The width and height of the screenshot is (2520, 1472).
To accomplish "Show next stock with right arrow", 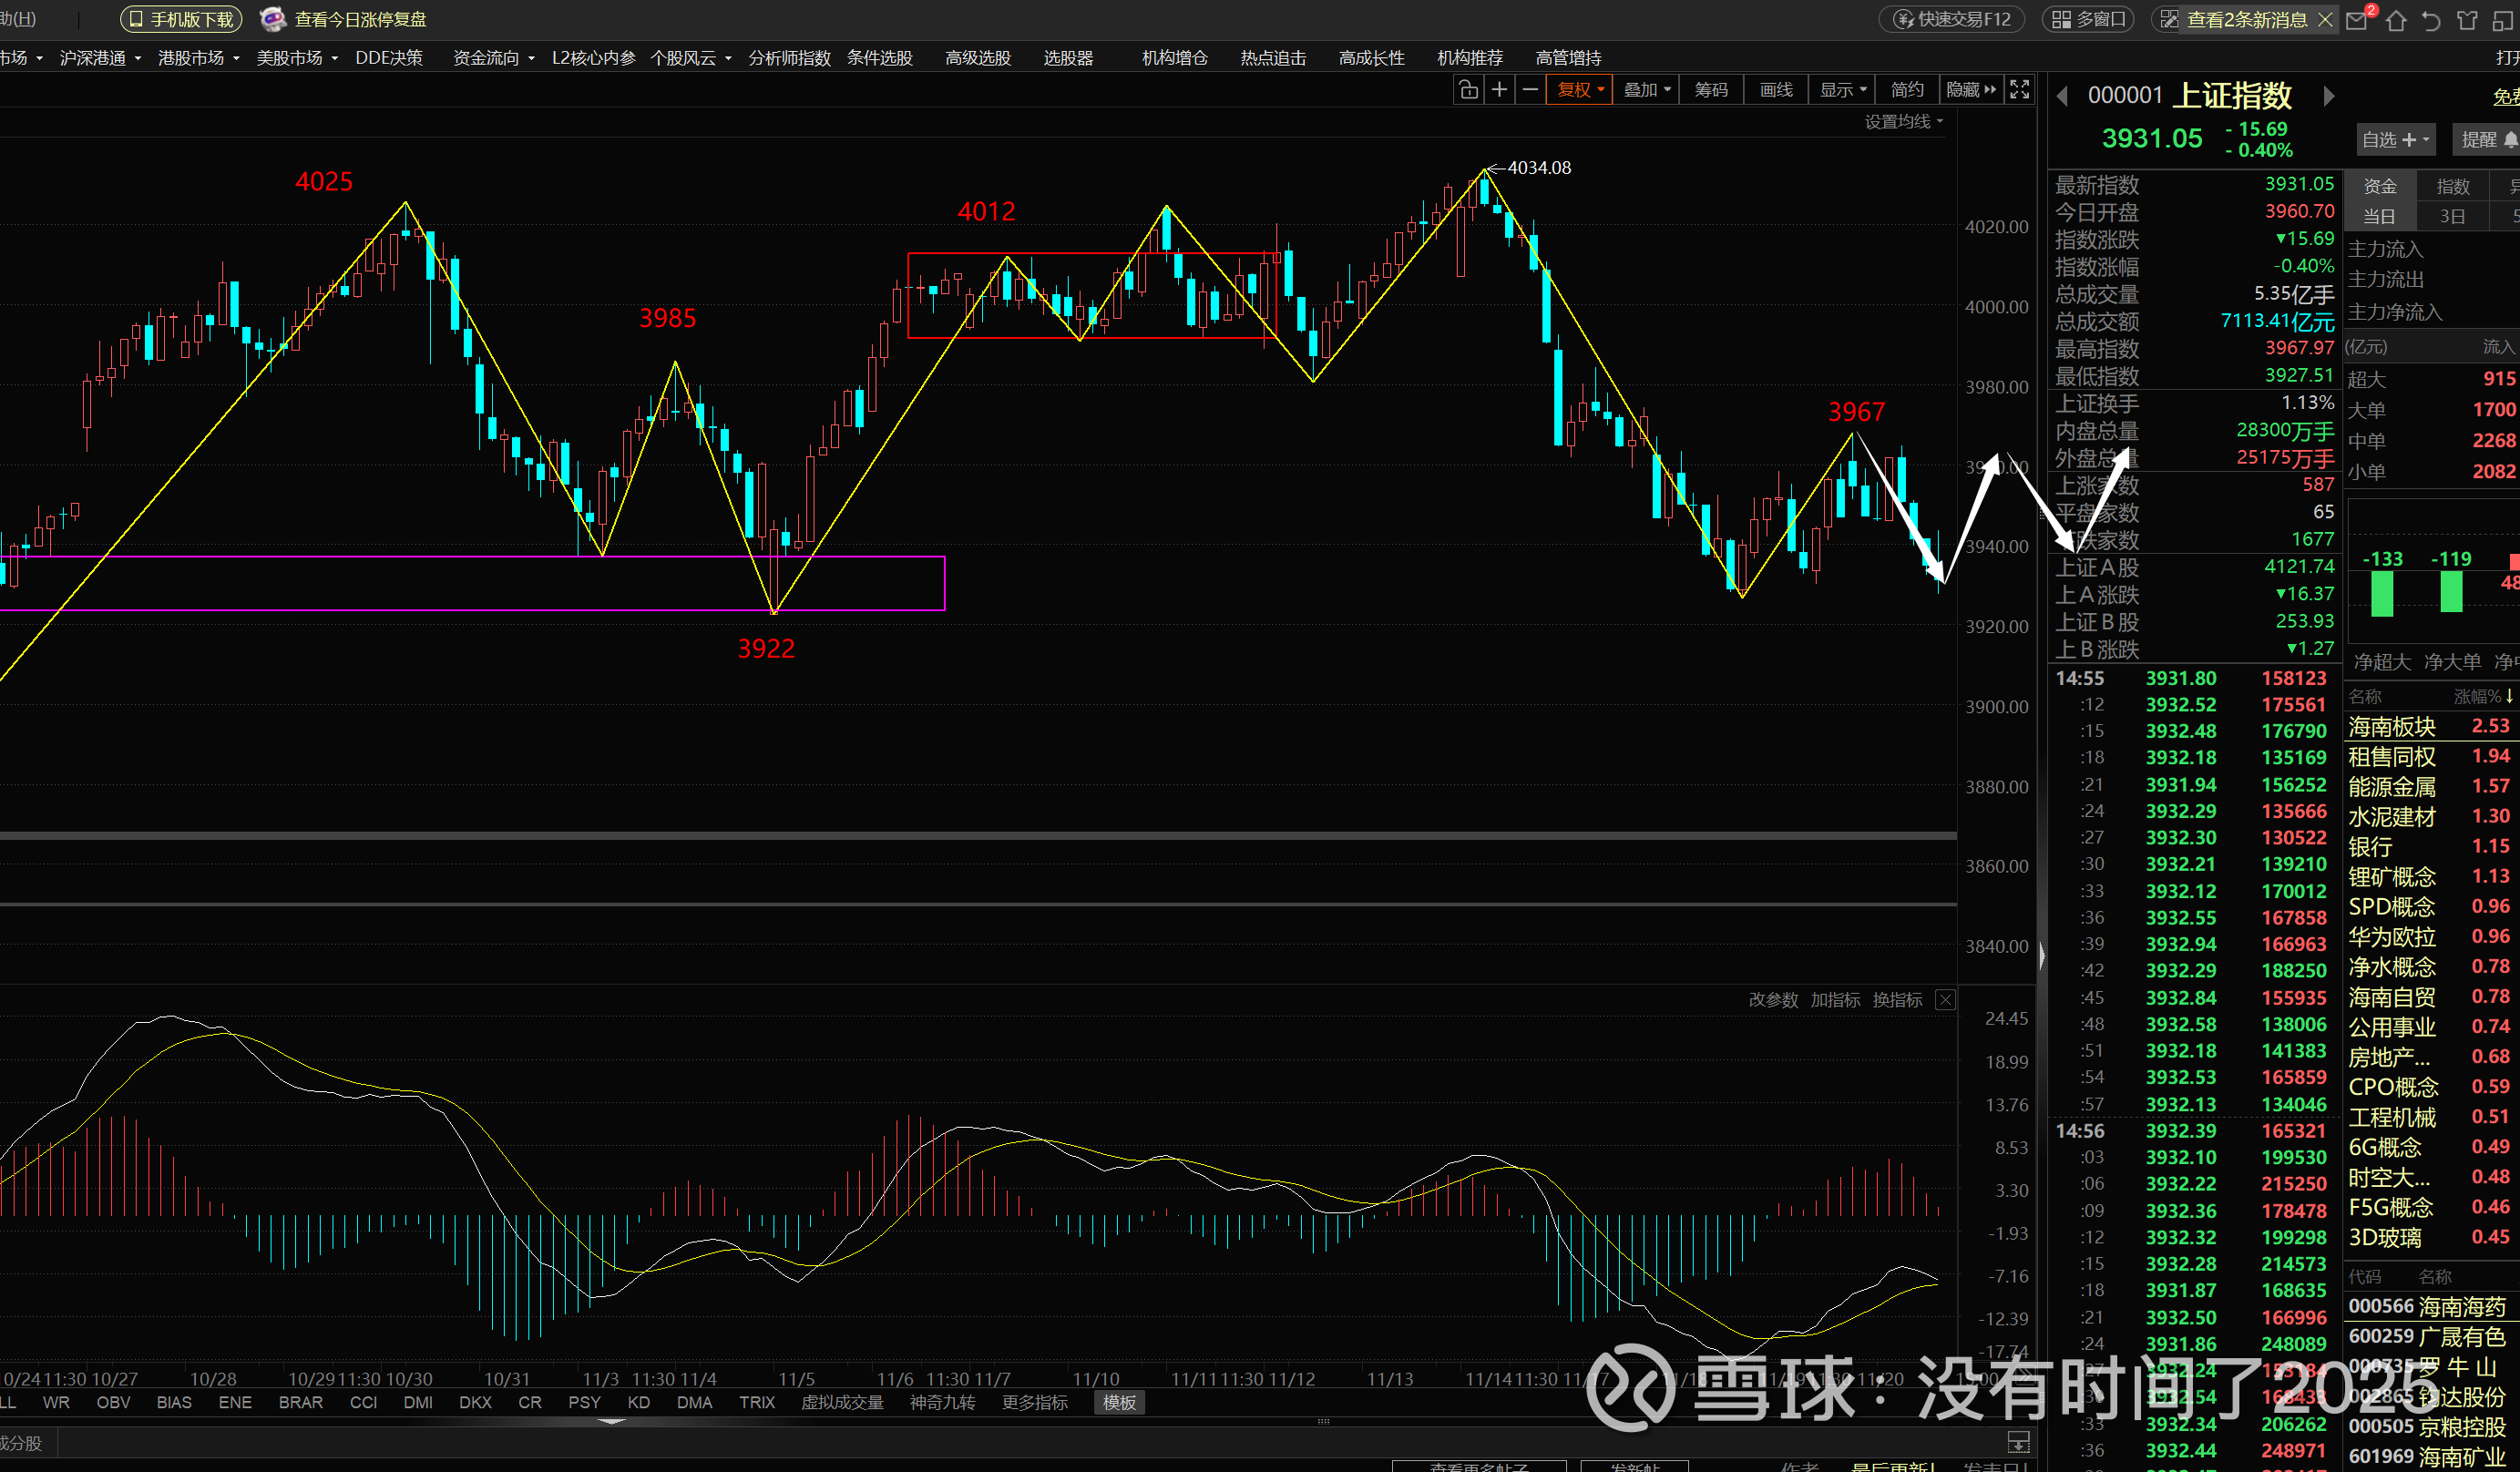I will tap(2329, 96).
